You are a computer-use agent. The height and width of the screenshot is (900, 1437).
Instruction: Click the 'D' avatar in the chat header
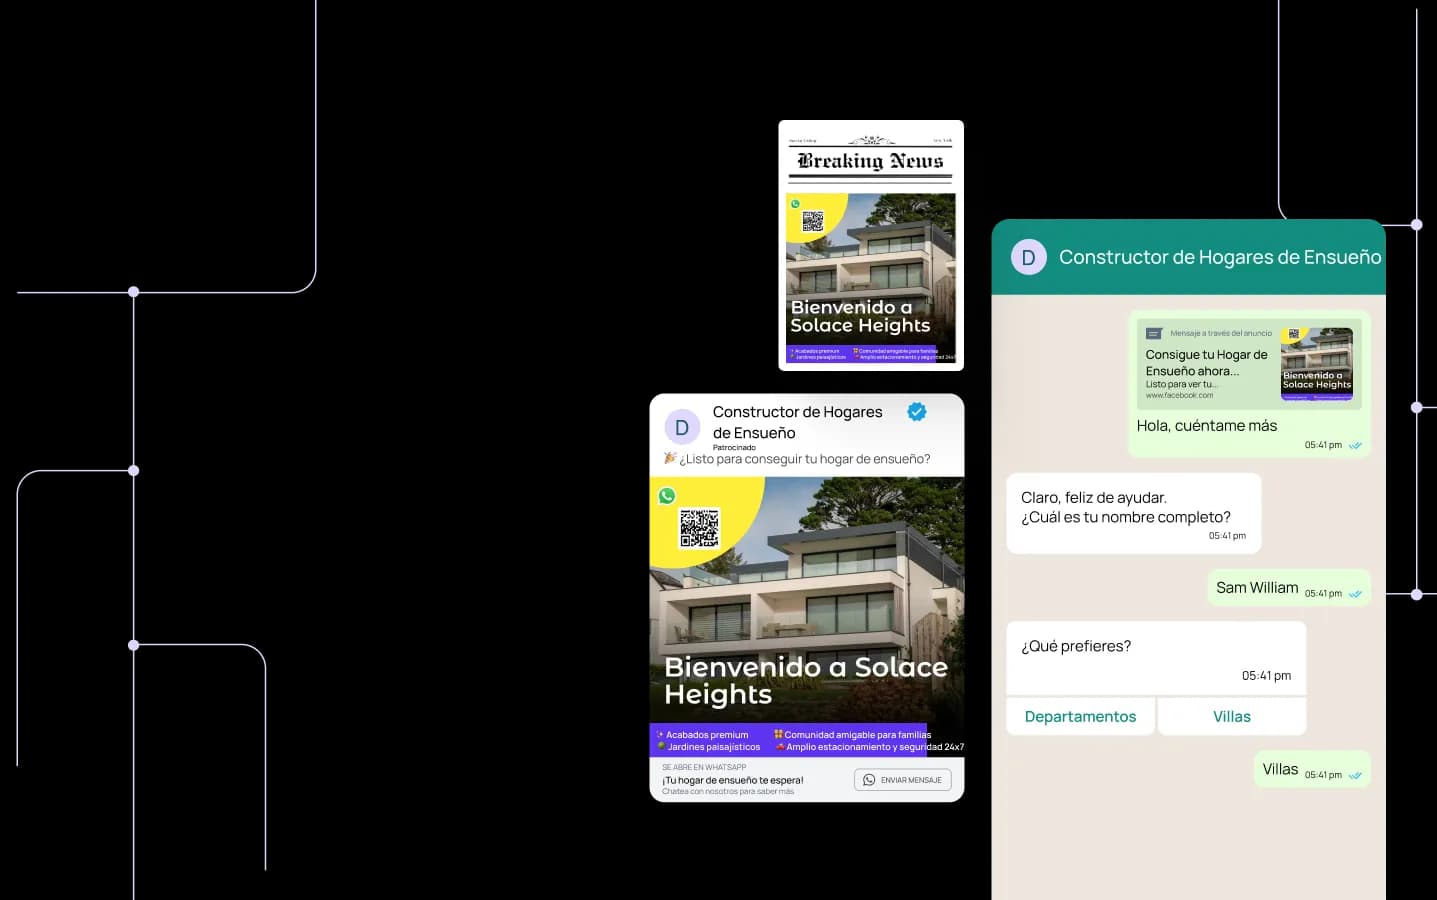1028,257
